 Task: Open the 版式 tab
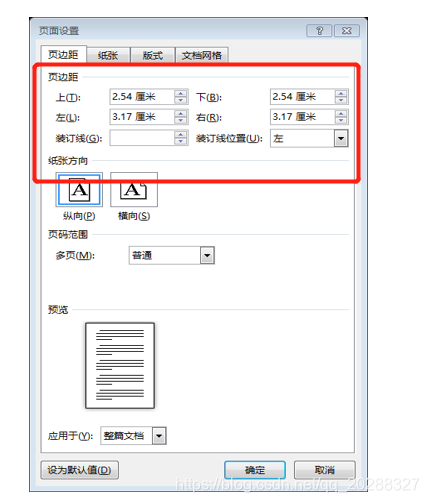click(x=153, y=55)
